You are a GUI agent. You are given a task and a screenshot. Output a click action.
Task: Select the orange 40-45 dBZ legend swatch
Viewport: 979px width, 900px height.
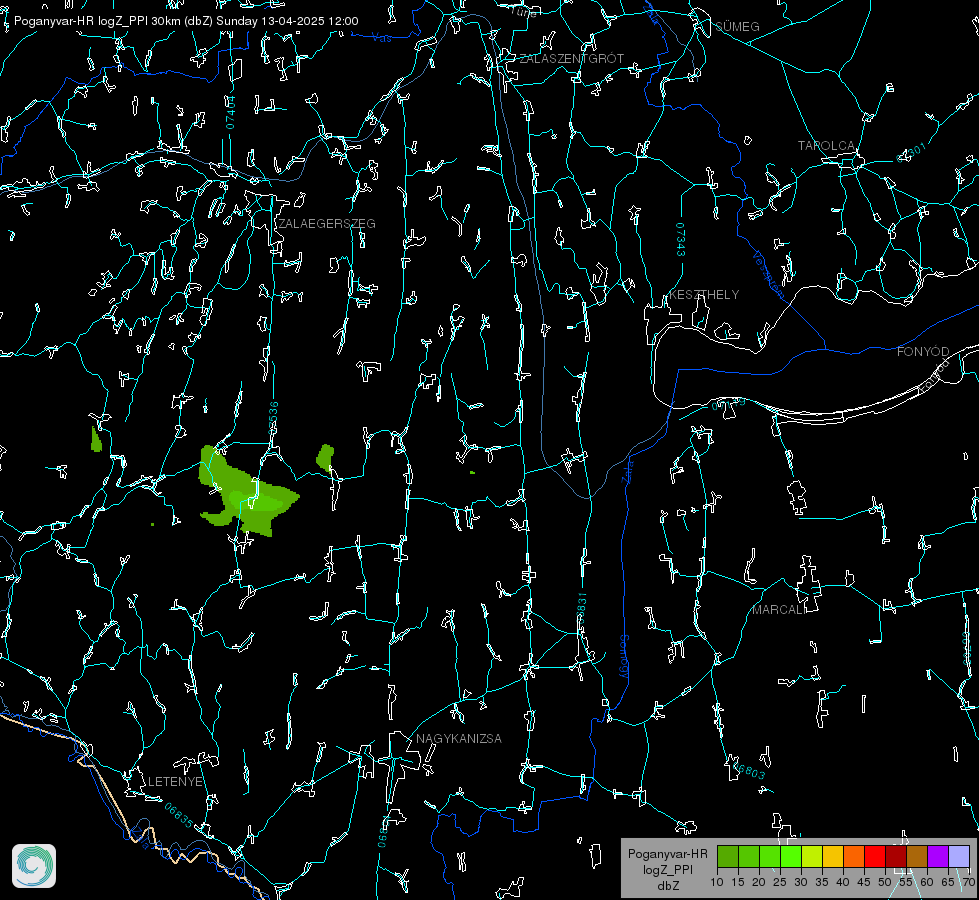pyautogui.click(x=854, y=856)
